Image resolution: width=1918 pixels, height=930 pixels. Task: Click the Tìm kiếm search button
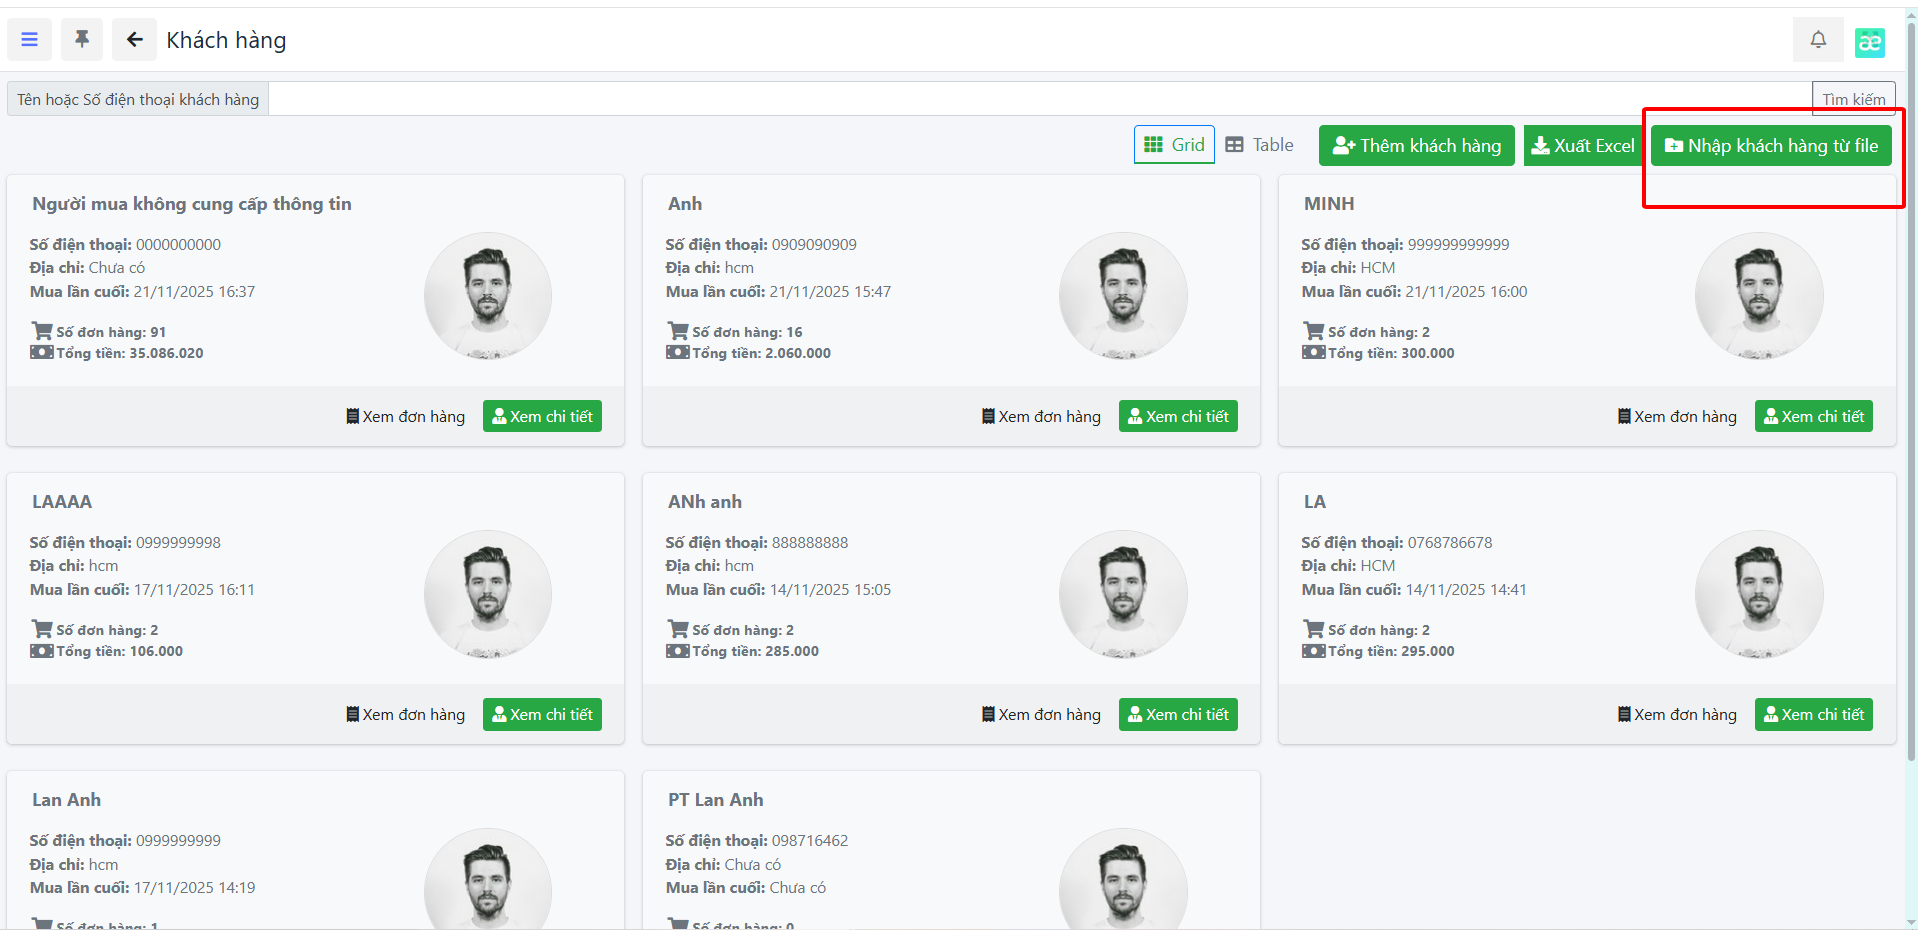[x=1853, y=99]
